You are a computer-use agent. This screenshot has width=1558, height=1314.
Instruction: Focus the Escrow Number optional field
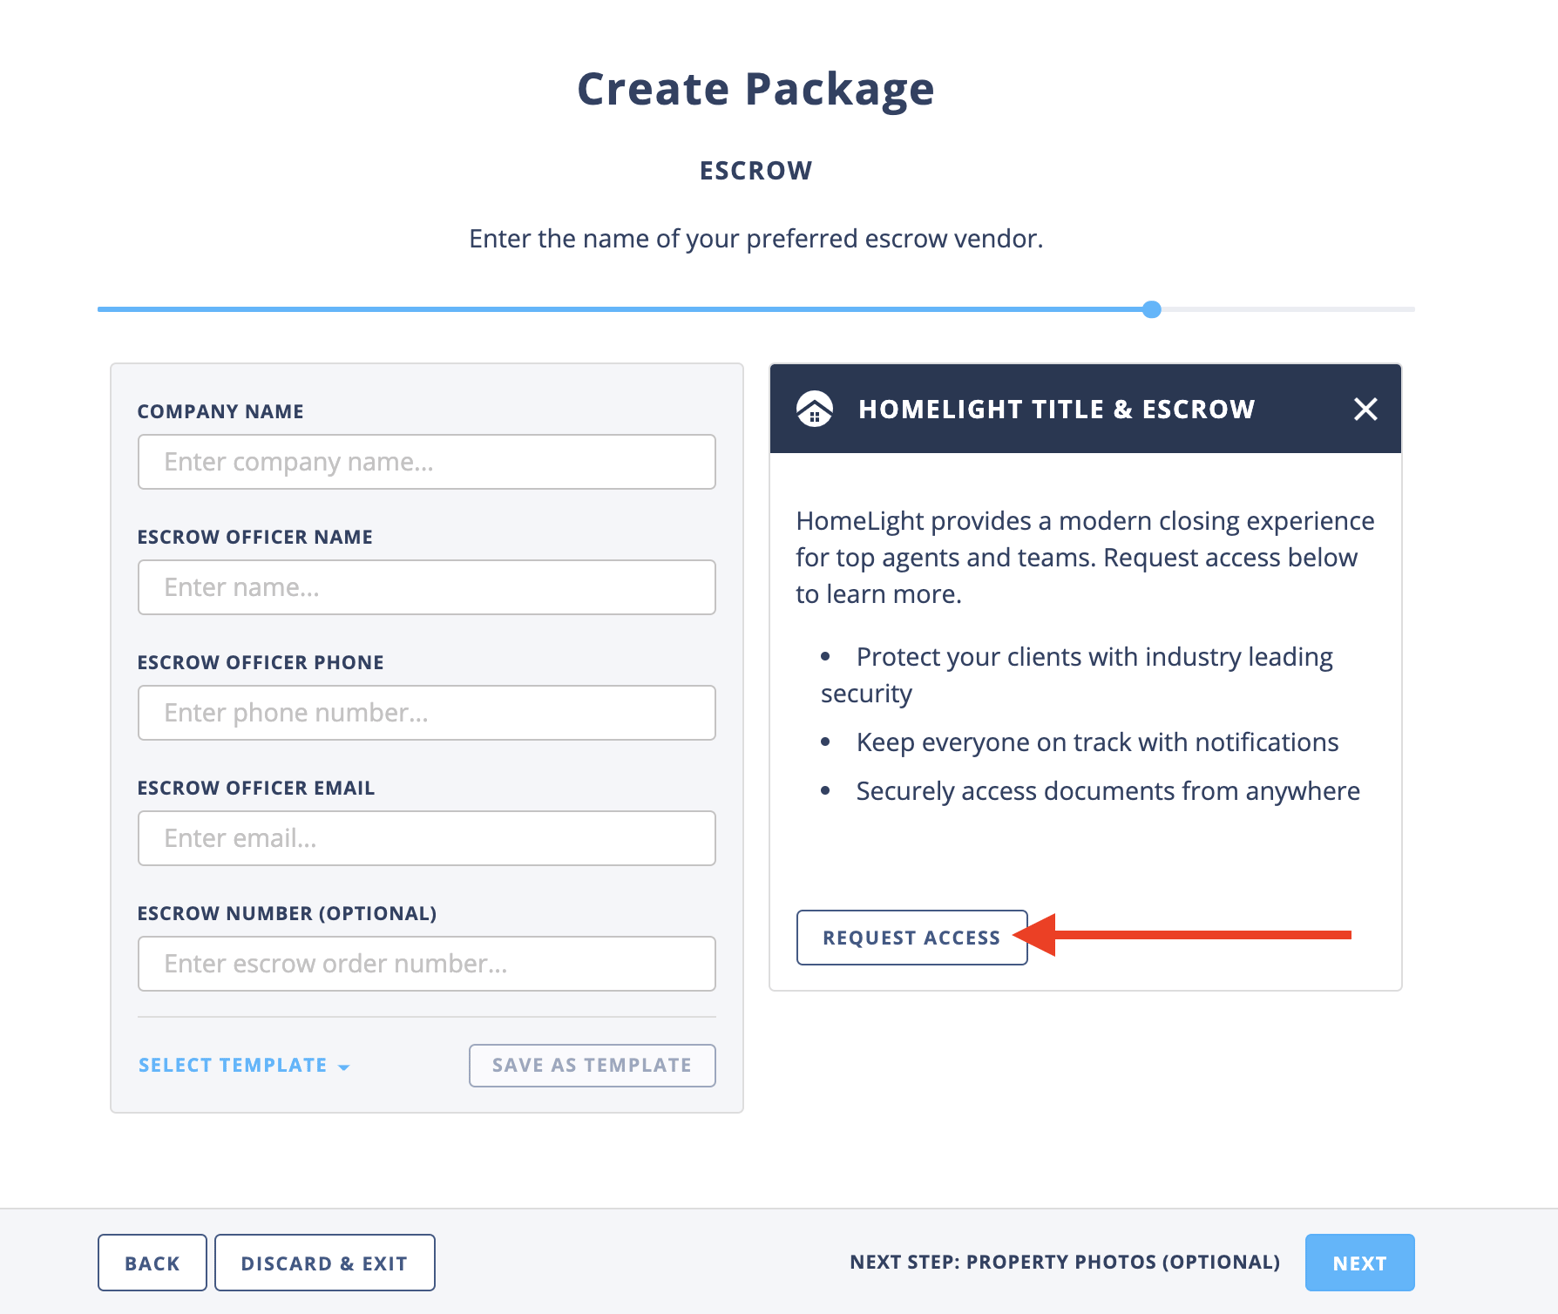pos(426,964)
